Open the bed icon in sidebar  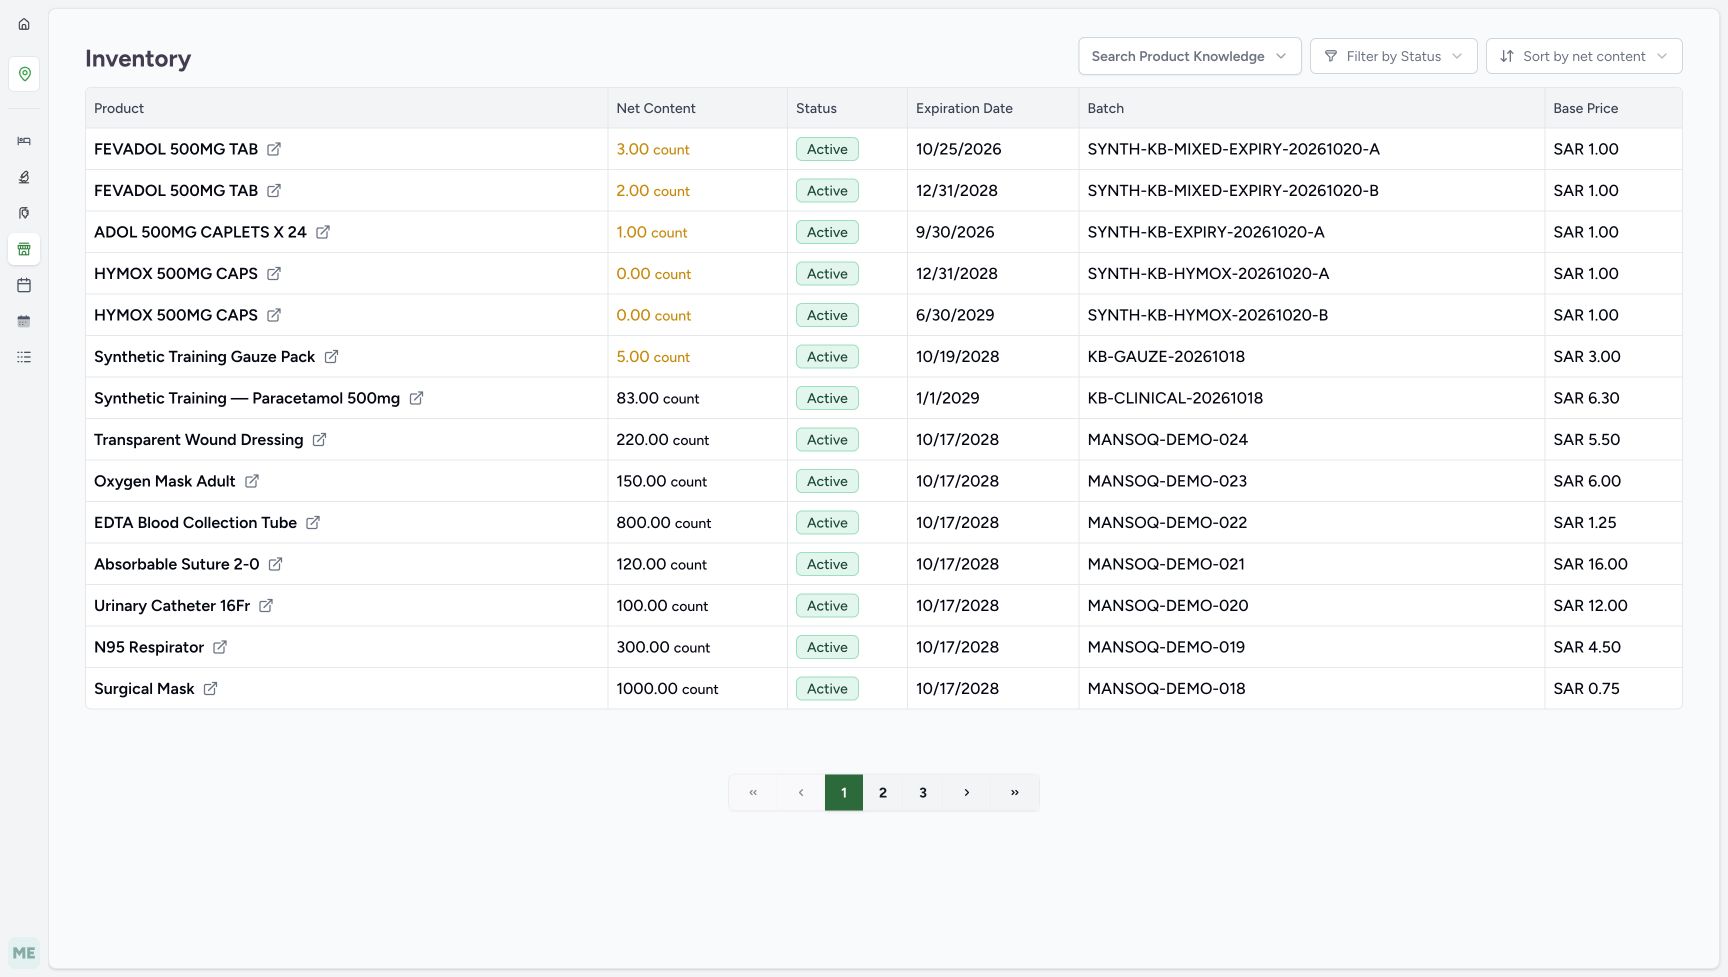click(x=24, y=141)
